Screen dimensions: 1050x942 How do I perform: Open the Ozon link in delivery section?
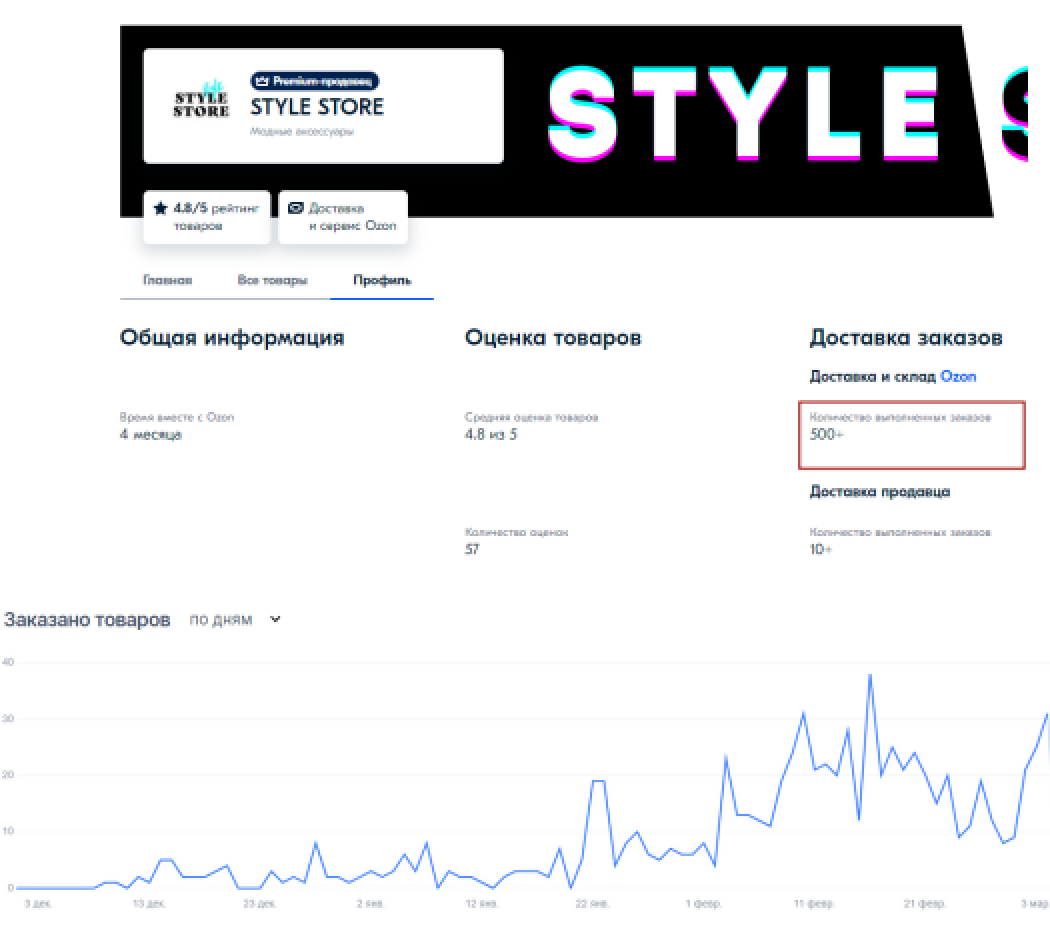tap(958, 376)
